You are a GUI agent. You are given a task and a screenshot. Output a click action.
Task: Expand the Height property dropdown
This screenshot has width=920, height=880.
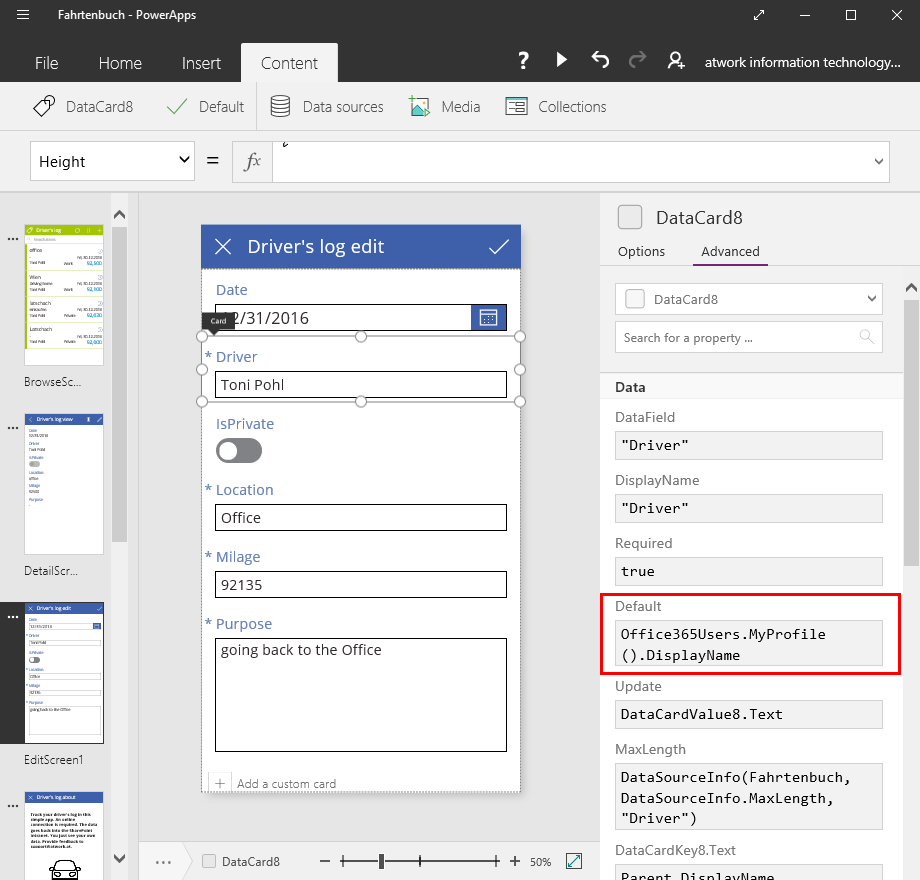coord(183,160)
